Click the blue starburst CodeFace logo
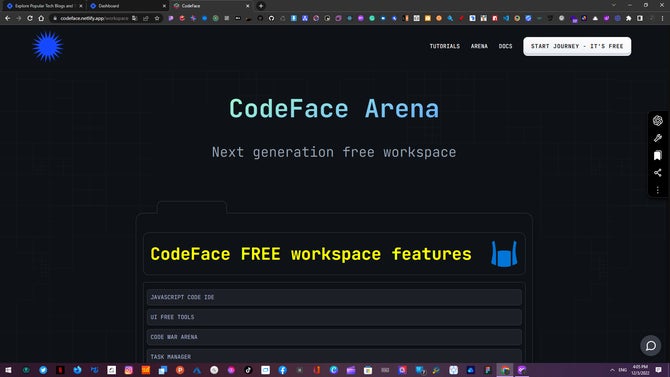Viewport: 670px width, 377px height. pos(48,46)
